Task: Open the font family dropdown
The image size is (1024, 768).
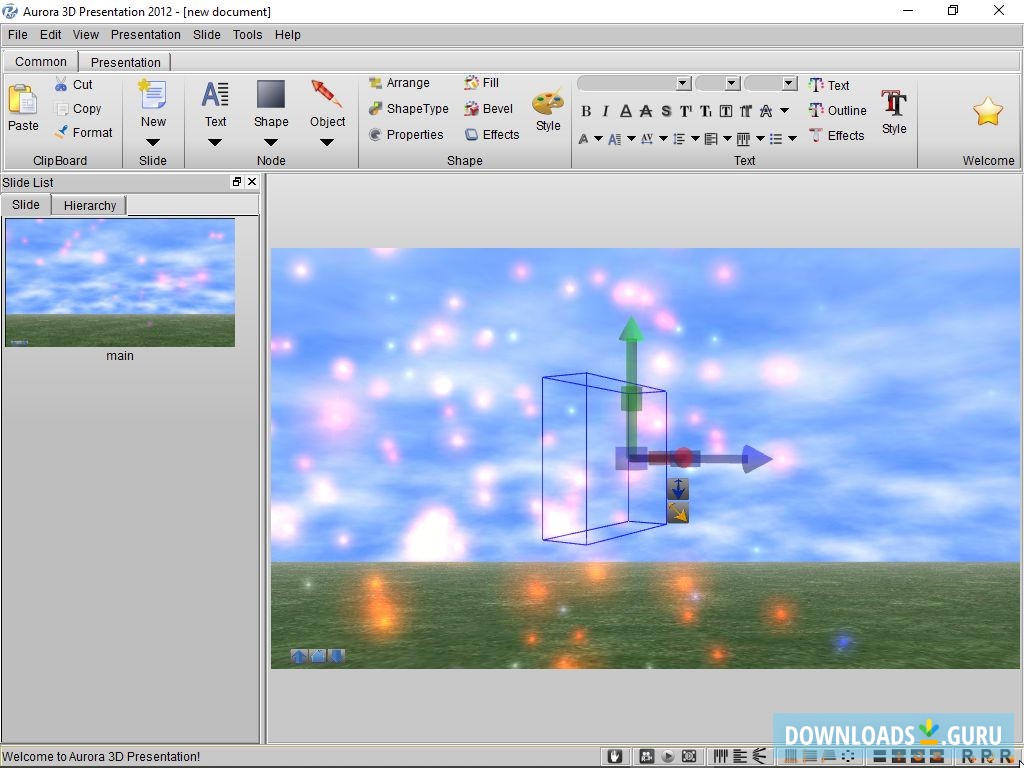Action: click(x=683, y=83)
